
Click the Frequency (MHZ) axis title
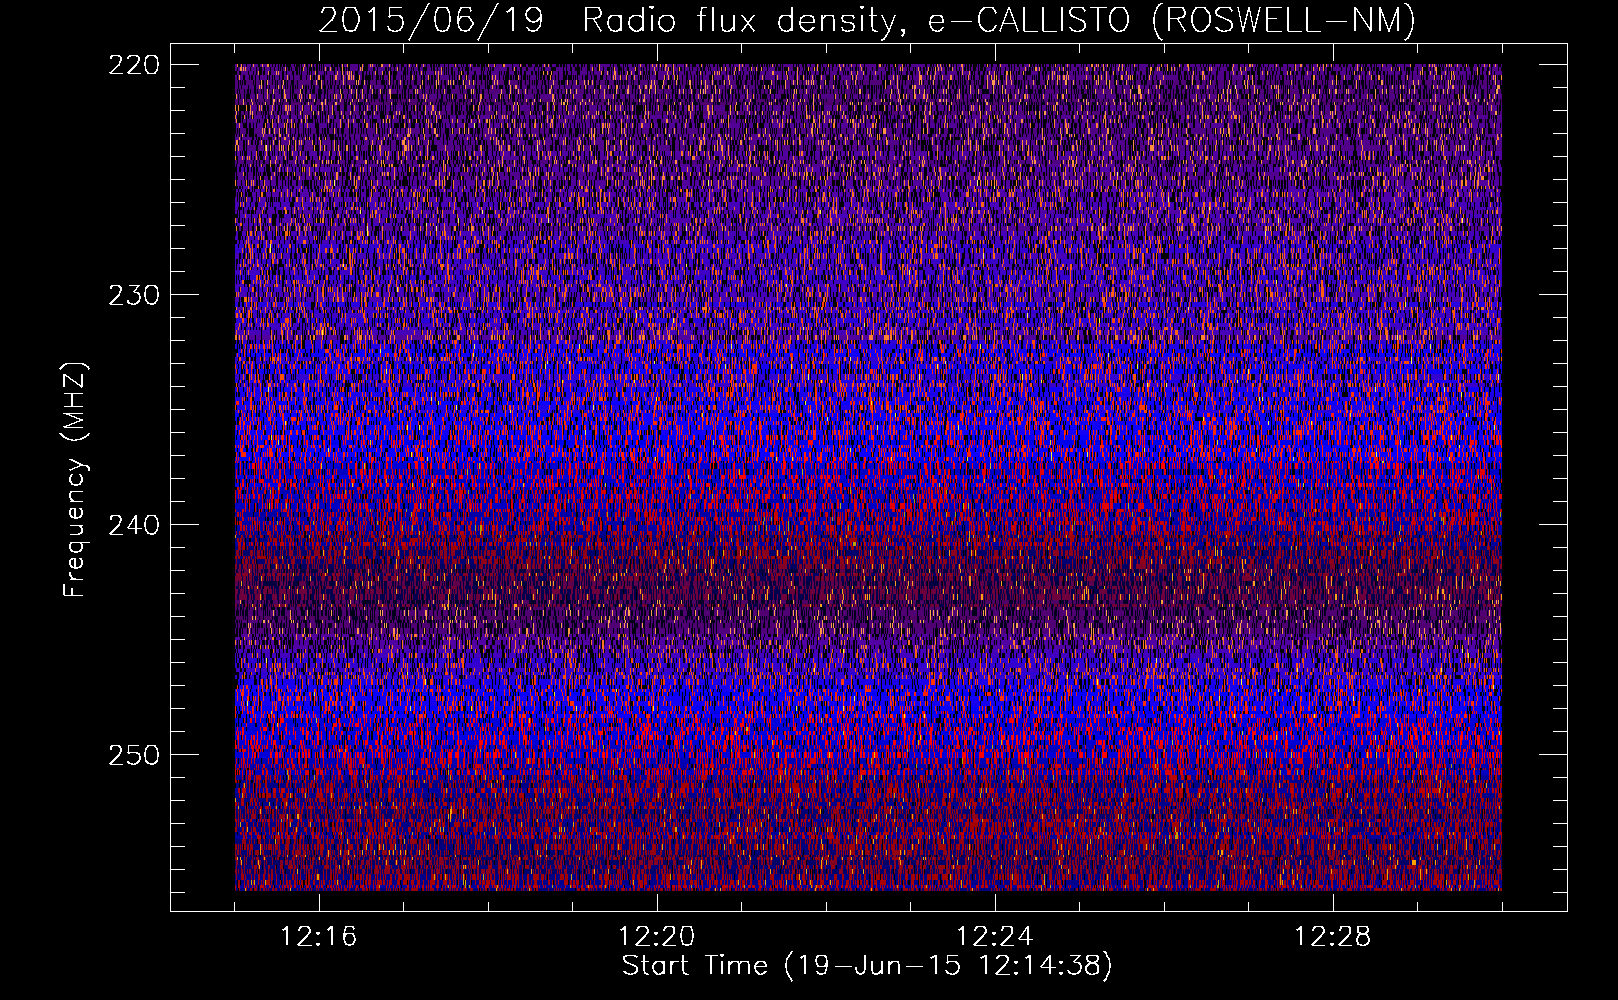(x=76, y=479)
